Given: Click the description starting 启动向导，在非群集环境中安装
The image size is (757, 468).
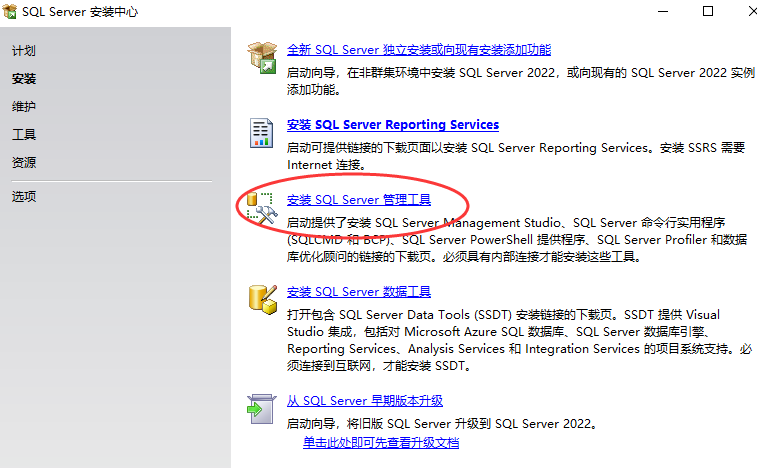Looking at the screenshot, I should 521,81.
